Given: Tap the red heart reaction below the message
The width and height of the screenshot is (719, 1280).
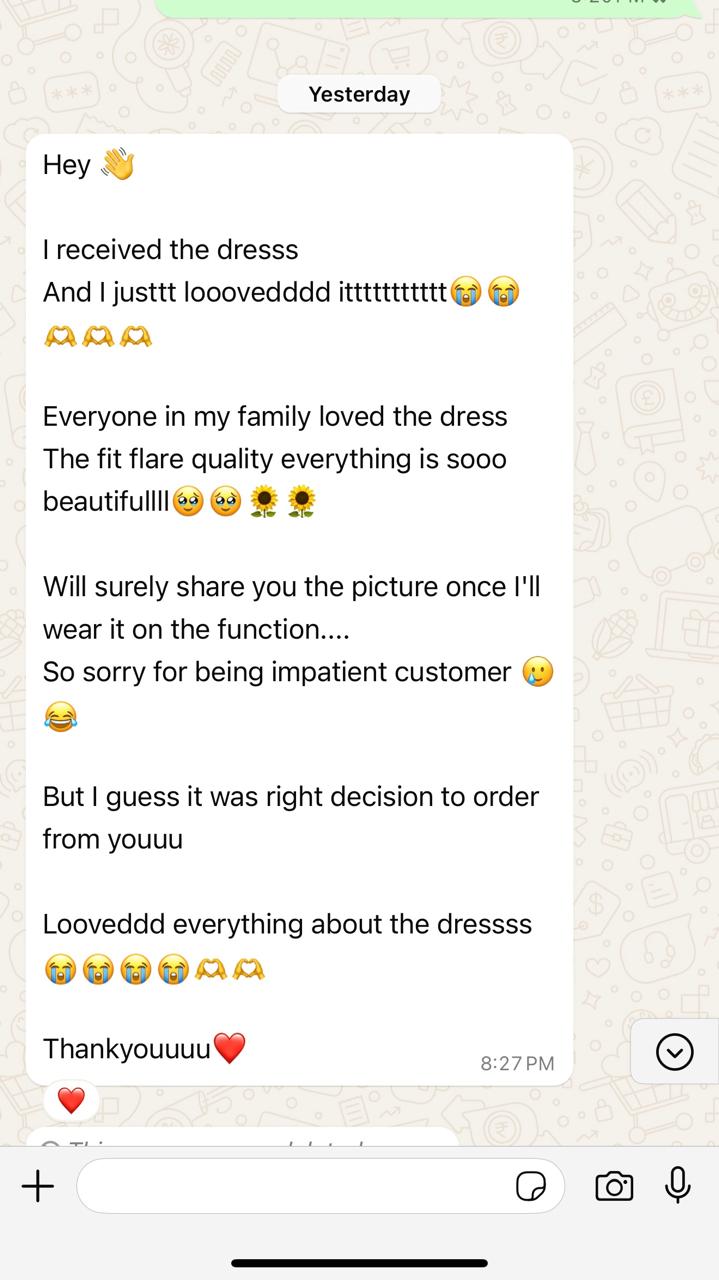Looking at the screenshot, I should [x=71, y=1101].
